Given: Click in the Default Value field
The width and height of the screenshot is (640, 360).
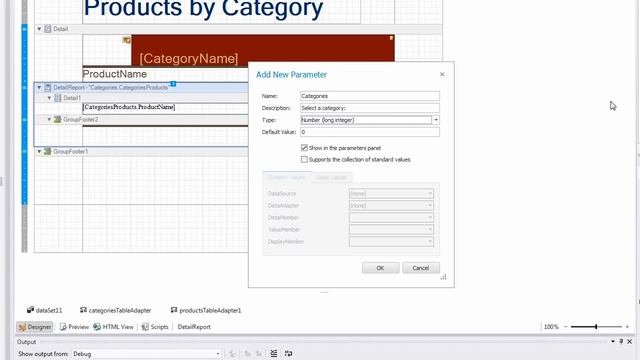Looking at the screenshot, I should [370, 132].
